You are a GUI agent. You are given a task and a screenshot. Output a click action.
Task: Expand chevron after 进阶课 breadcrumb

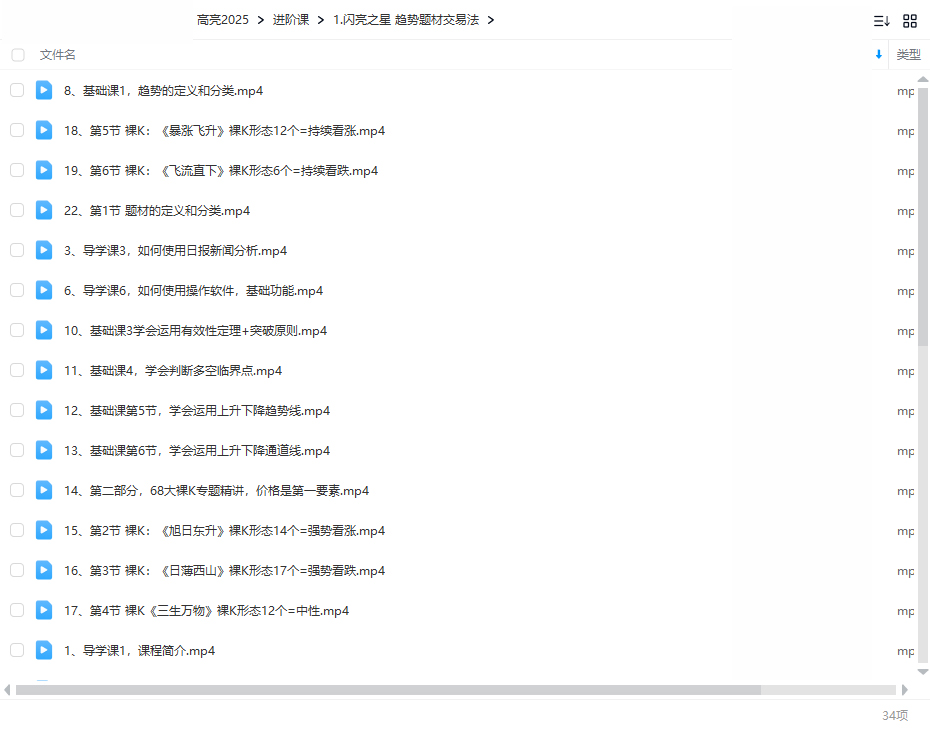[x=320, y=20]
